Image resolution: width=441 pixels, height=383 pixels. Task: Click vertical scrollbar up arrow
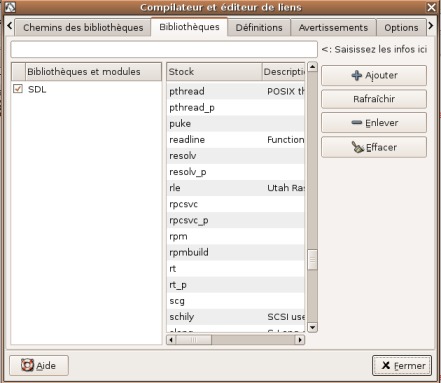click(x=312, y=67)
